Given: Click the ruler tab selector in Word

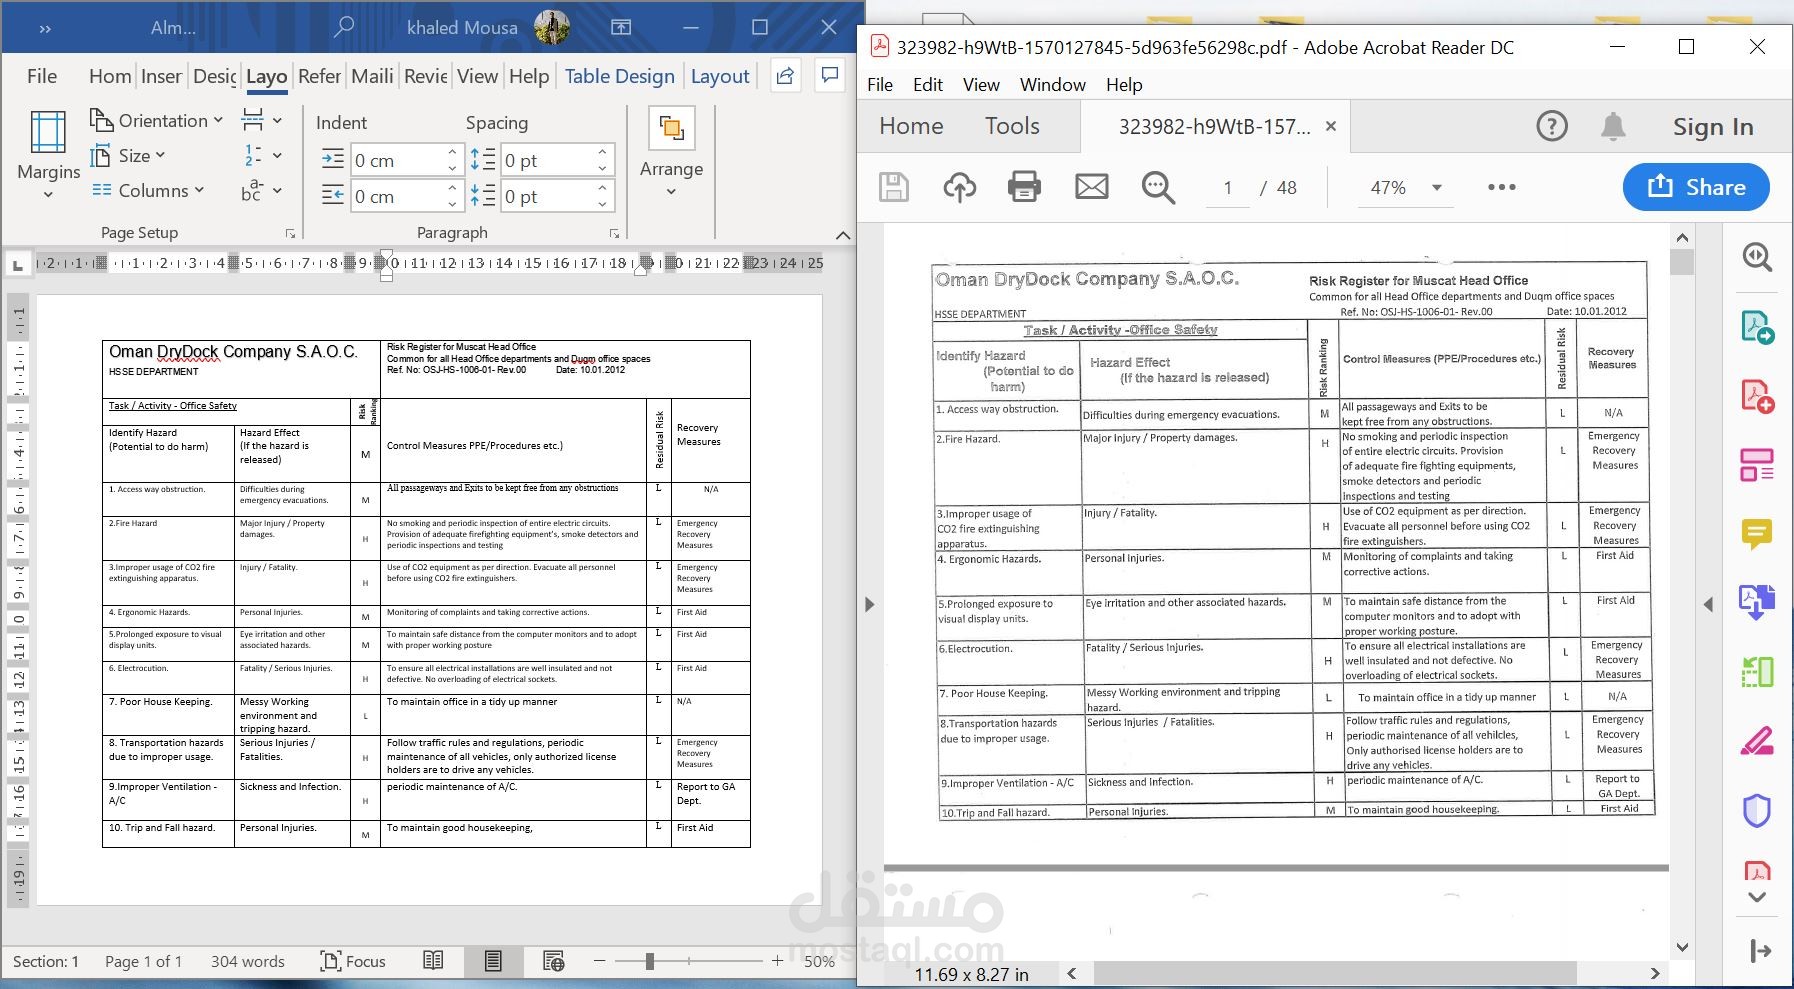Looking at the screenshot, I should (x=17, y=264).
